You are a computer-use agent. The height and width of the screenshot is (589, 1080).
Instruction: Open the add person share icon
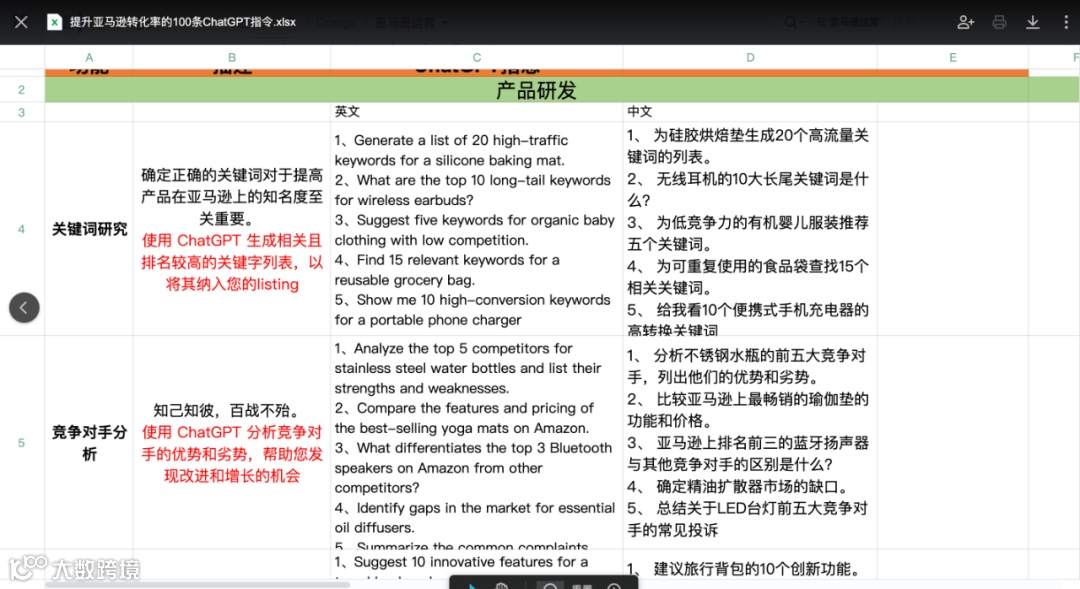tap(966, 22)
